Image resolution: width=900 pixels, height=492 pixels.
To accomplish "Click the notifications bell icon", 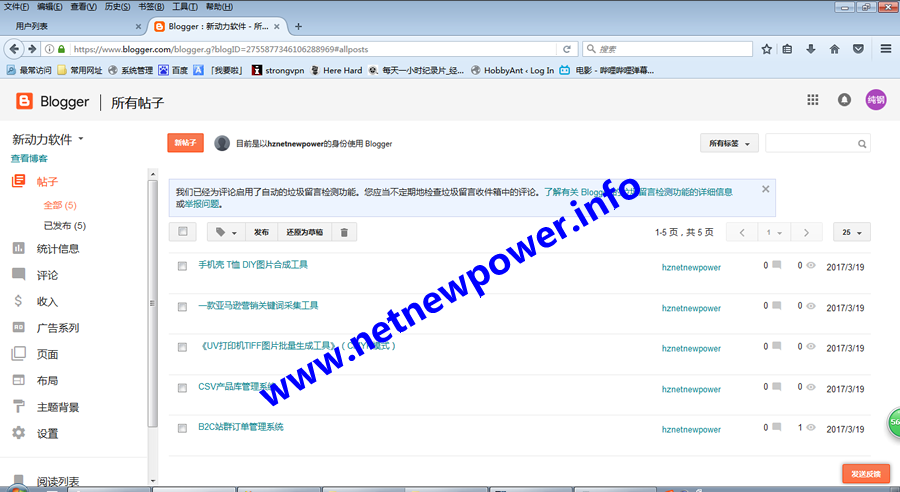I will 844,100.
